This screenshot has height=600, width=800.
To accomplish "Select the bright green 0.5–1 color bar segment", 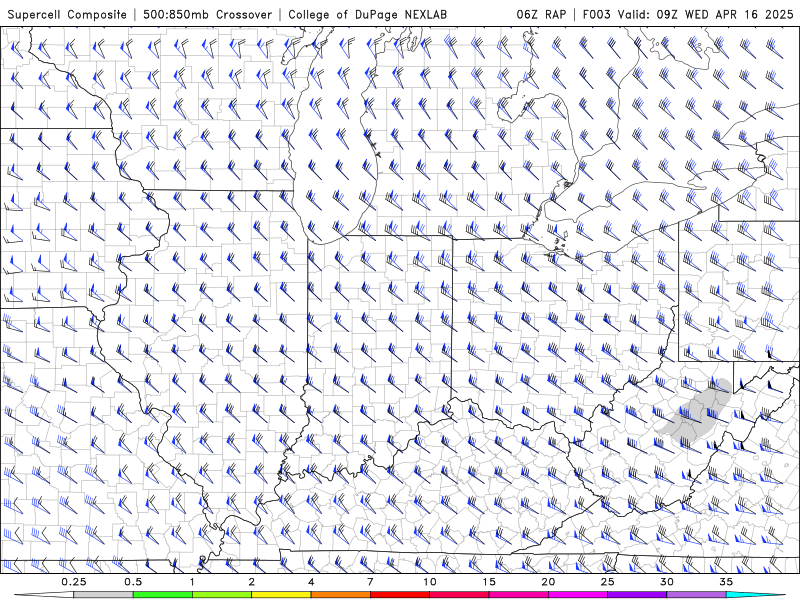I will click(x=163, y=595).
